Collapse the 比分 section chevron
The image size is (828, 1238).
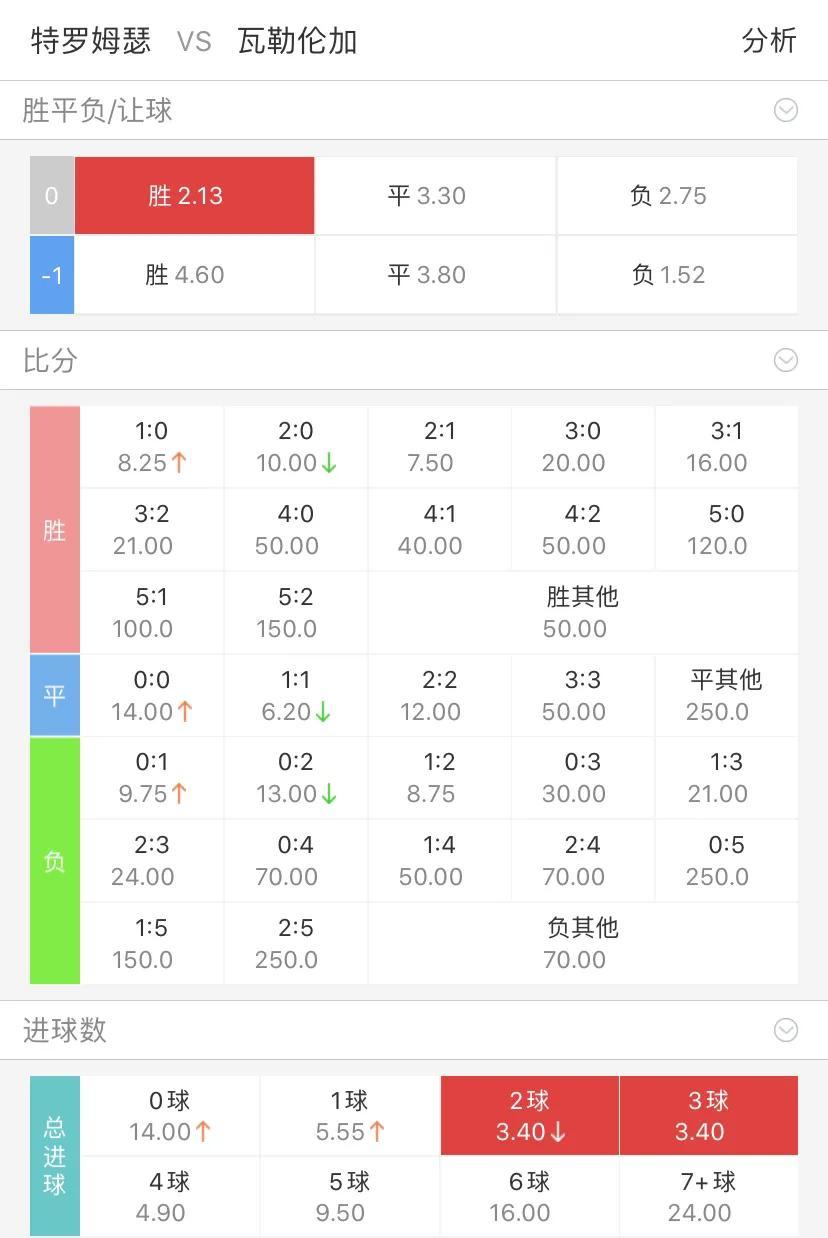[x=786, y=360]
